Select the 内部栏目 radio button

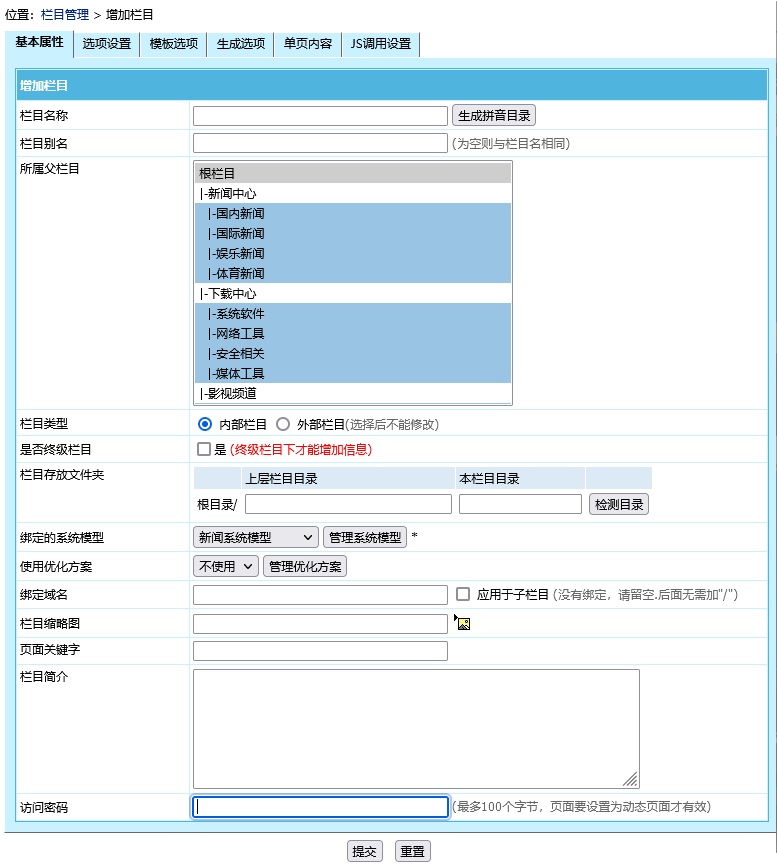tap(206, 424)
